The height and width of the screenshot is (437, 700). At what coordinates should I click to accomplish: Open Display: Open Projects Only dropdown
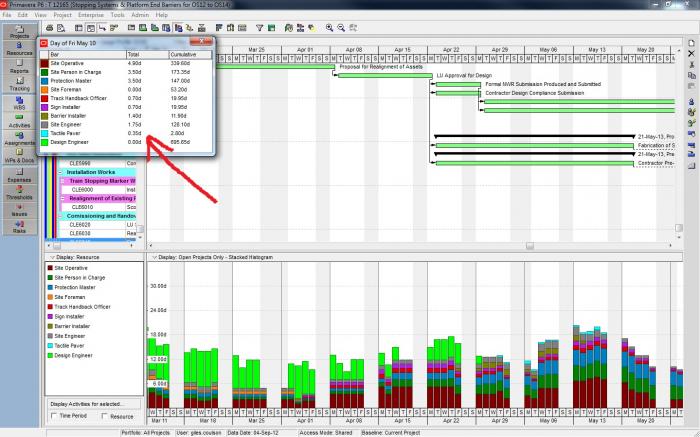pos(212,257)
